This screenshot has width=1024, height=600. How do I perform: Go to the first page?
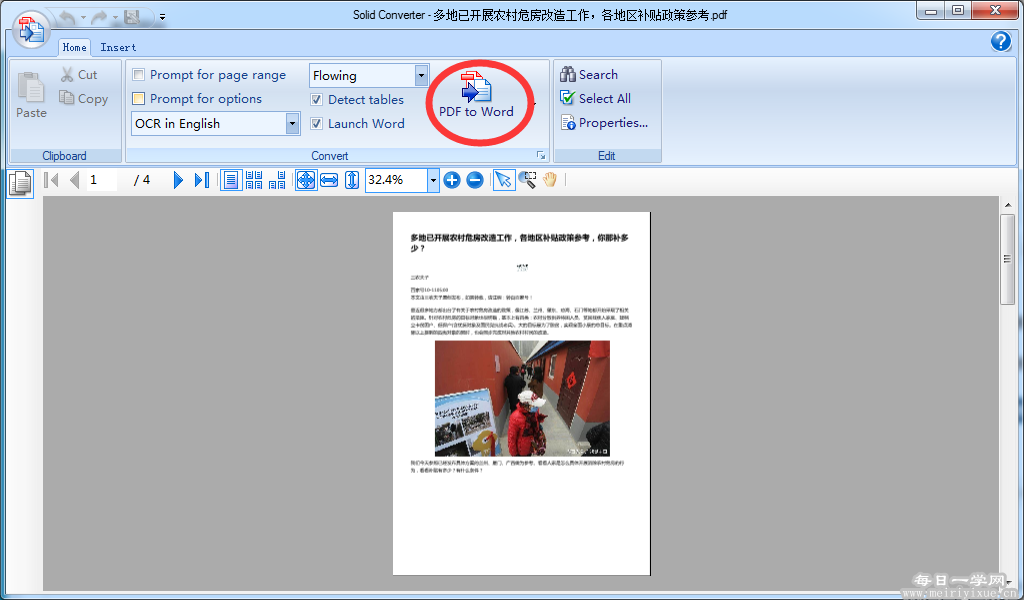click(x=51, y=180)
